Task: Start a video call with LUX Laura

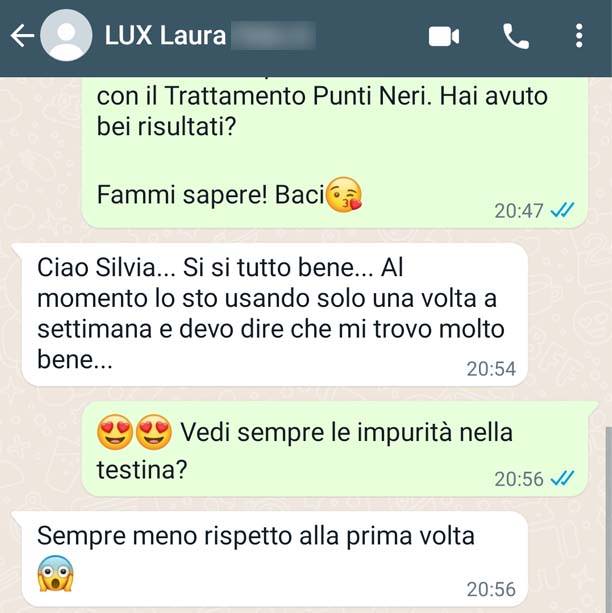Action: (443, 36)
